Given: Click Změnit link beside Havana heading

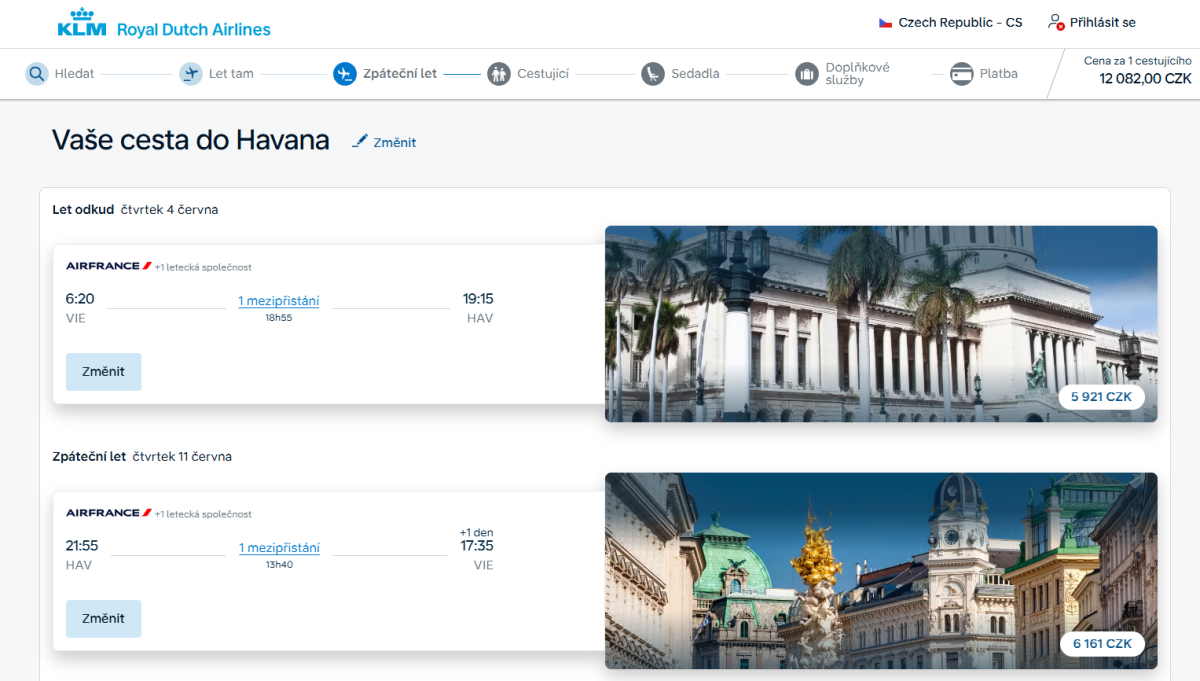Looking at the screenshot, I should [x=385, y=143].
